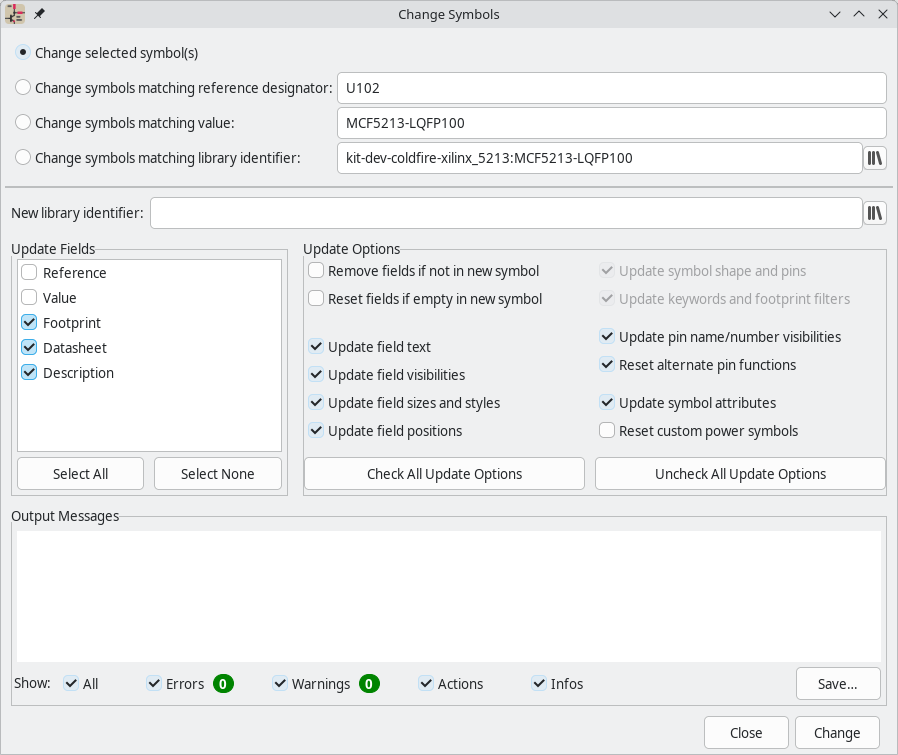Disable "Update field text"
The height and width of the screenshot is (755, 898).
pos(316,347)
